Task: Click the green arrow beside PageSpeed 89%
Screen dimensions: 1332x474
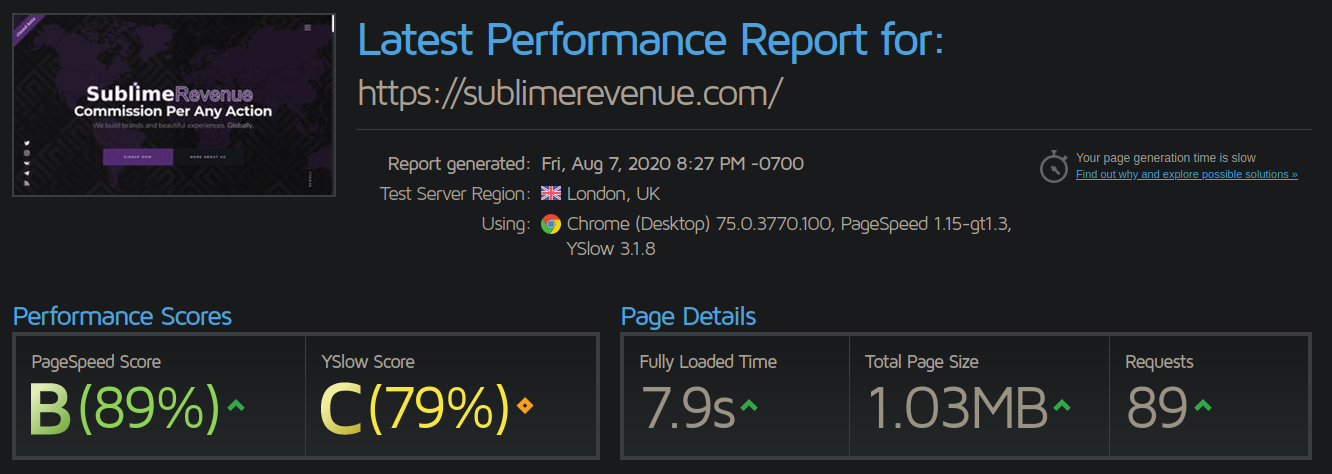Action: click(236, 405)
